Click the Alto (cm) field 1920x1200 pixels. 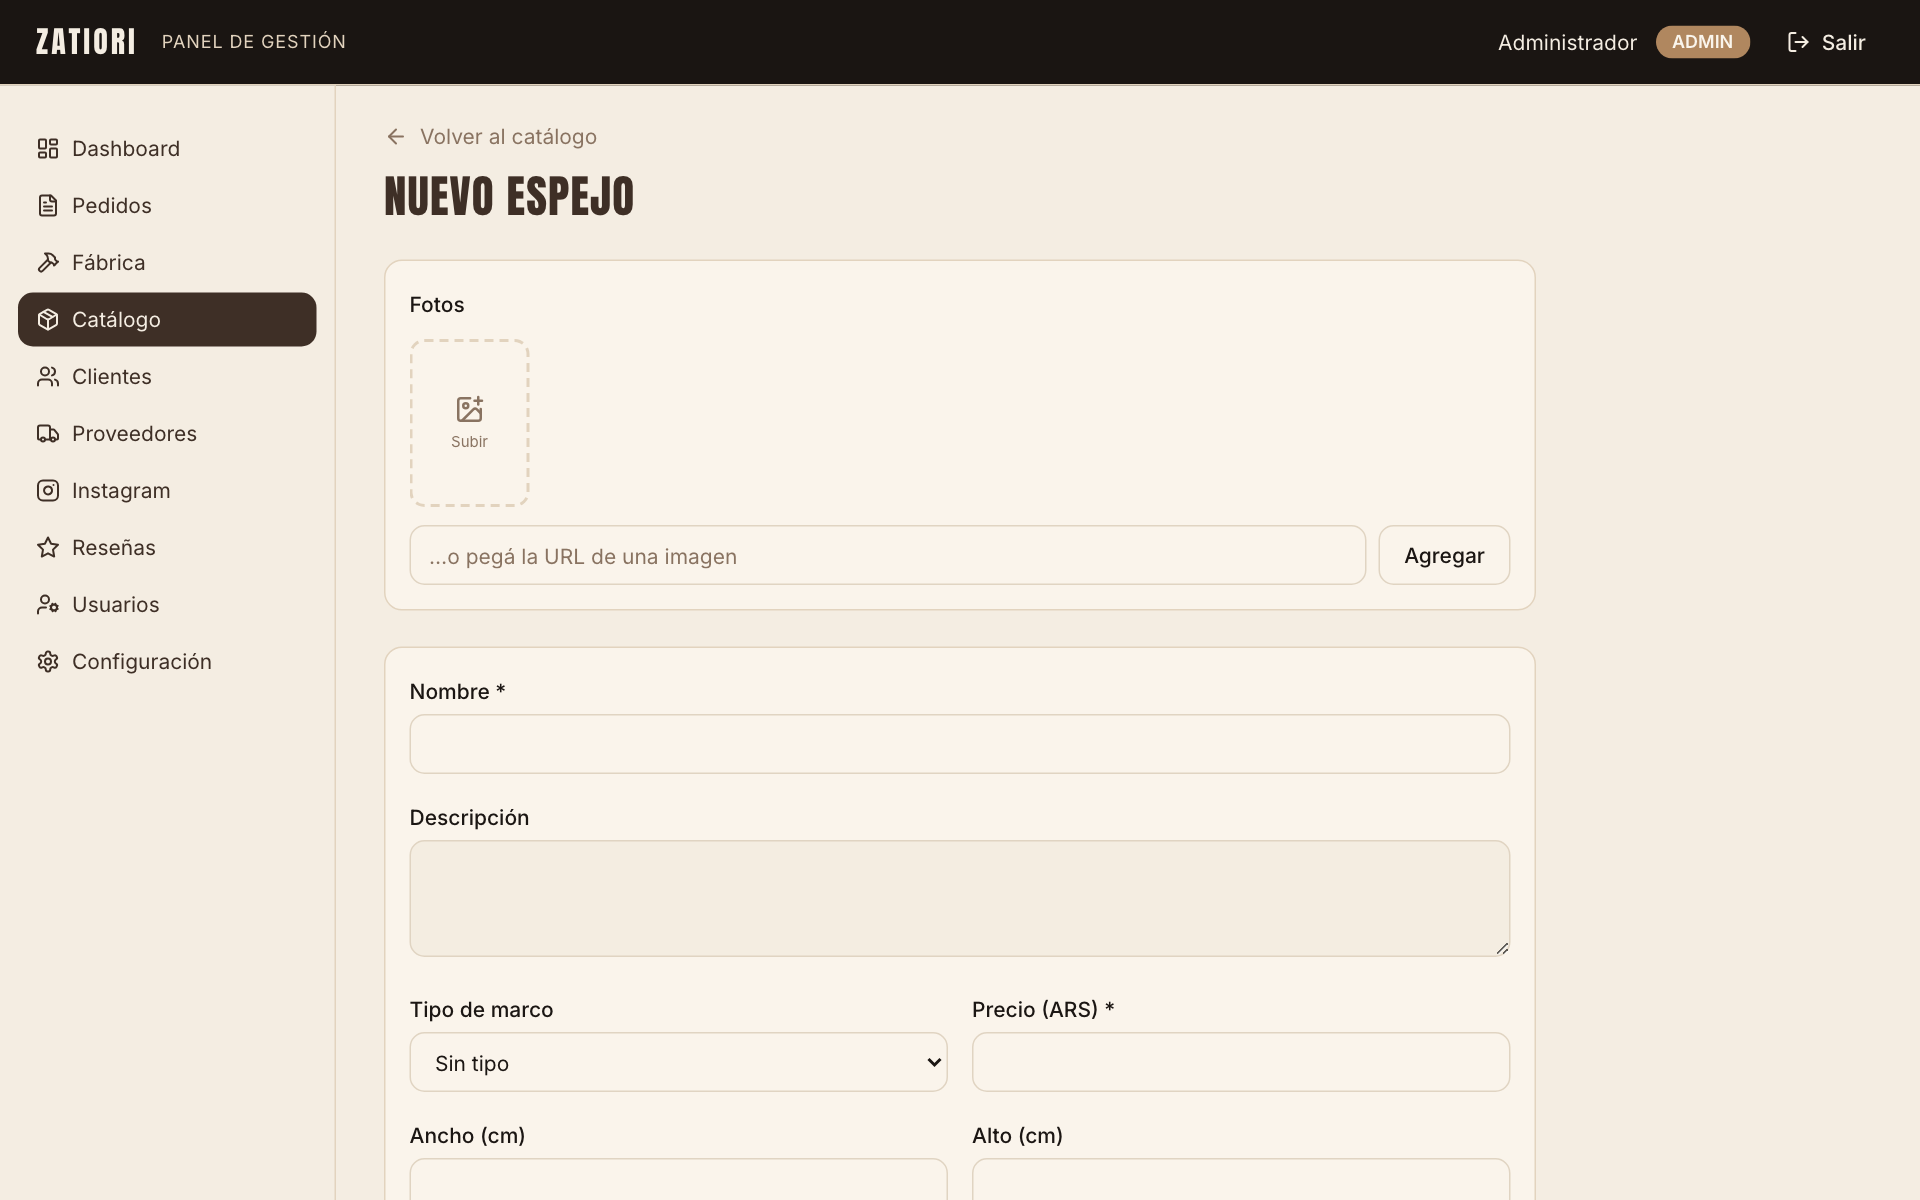click(x=1241, y=1180)
